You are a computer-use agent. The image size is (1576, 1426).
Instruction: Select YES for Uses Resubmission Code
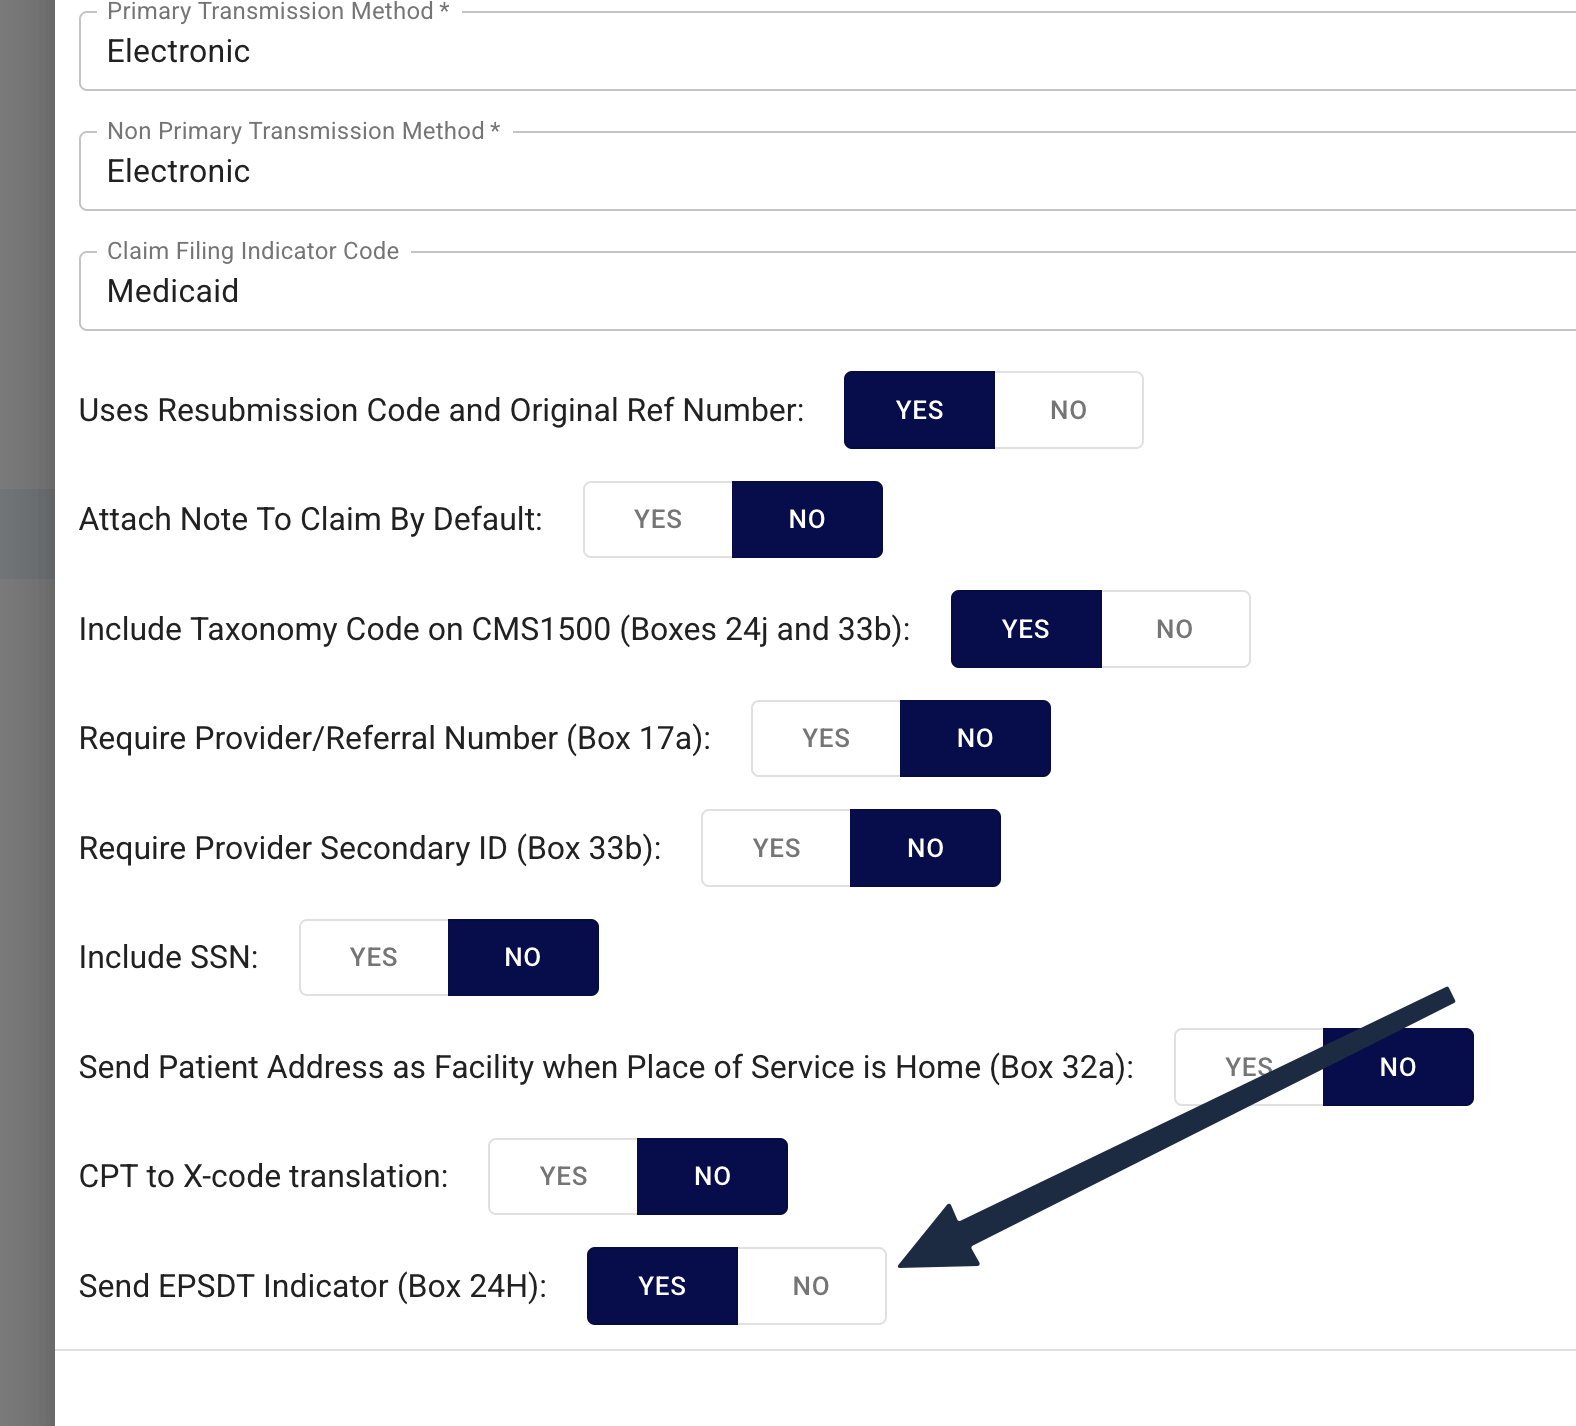tap(920, 410)
